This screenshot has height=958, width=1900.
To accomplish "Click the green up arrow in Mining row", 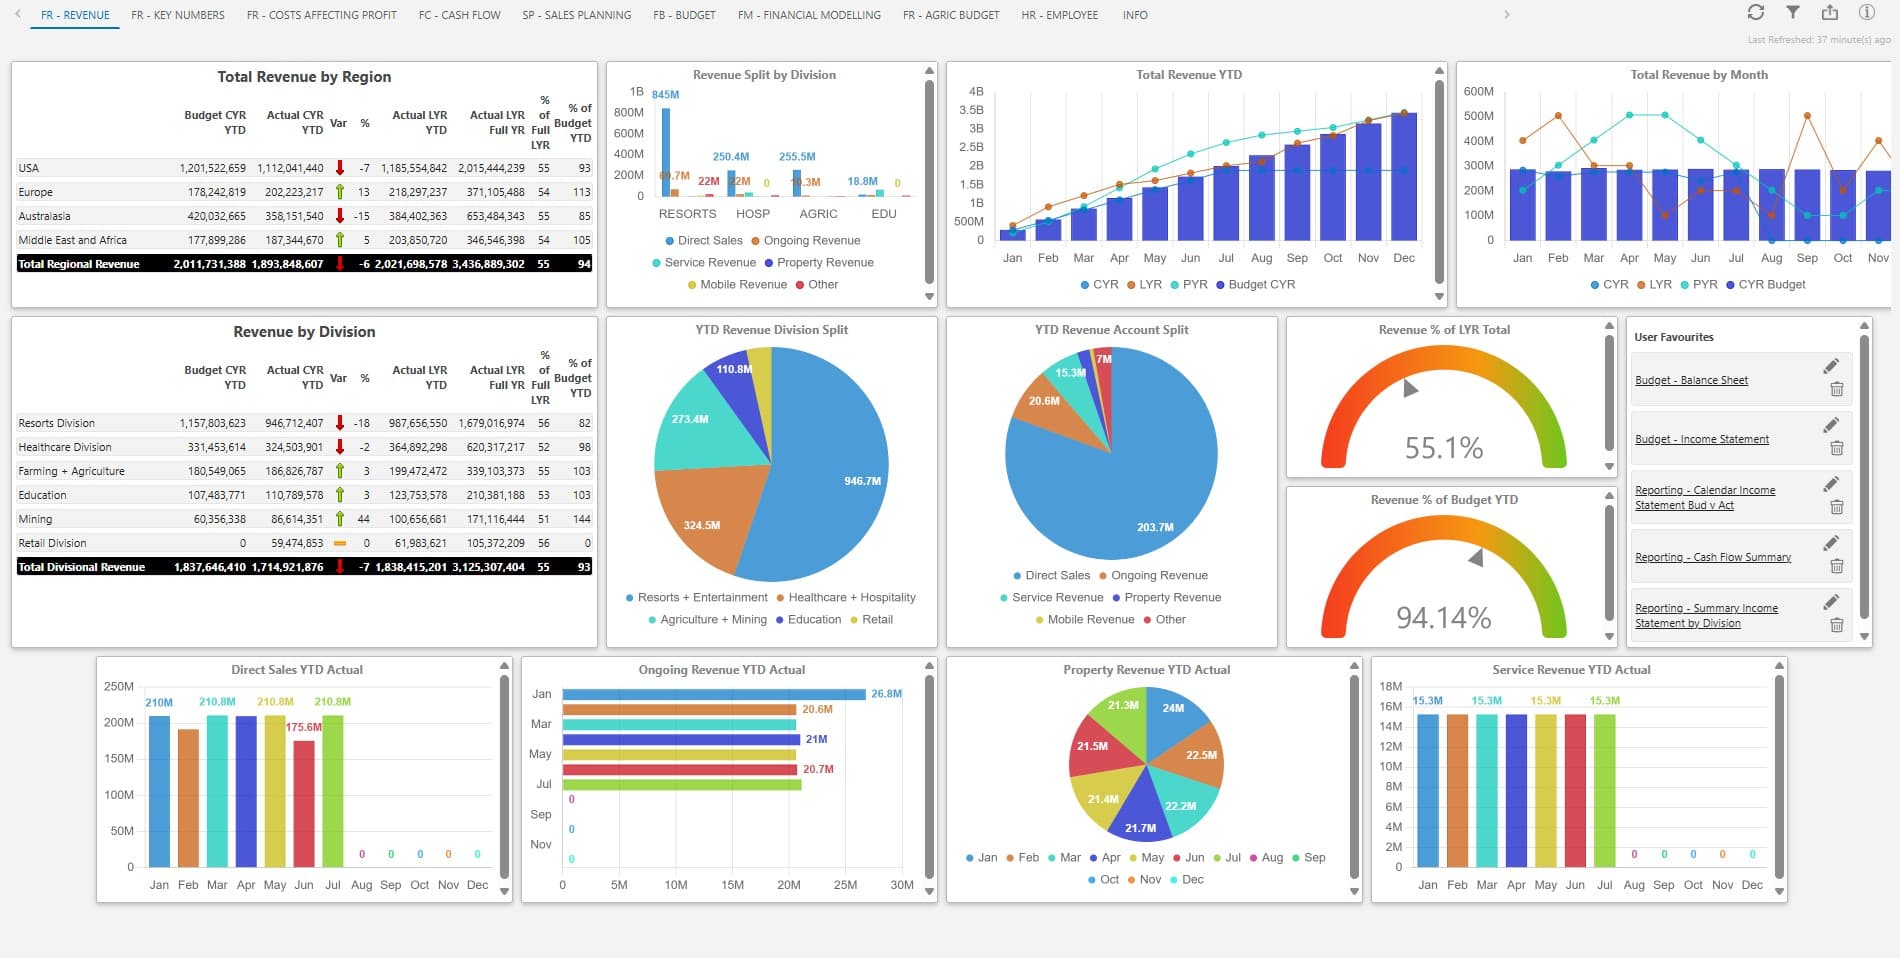I will [x=340, y=519].
